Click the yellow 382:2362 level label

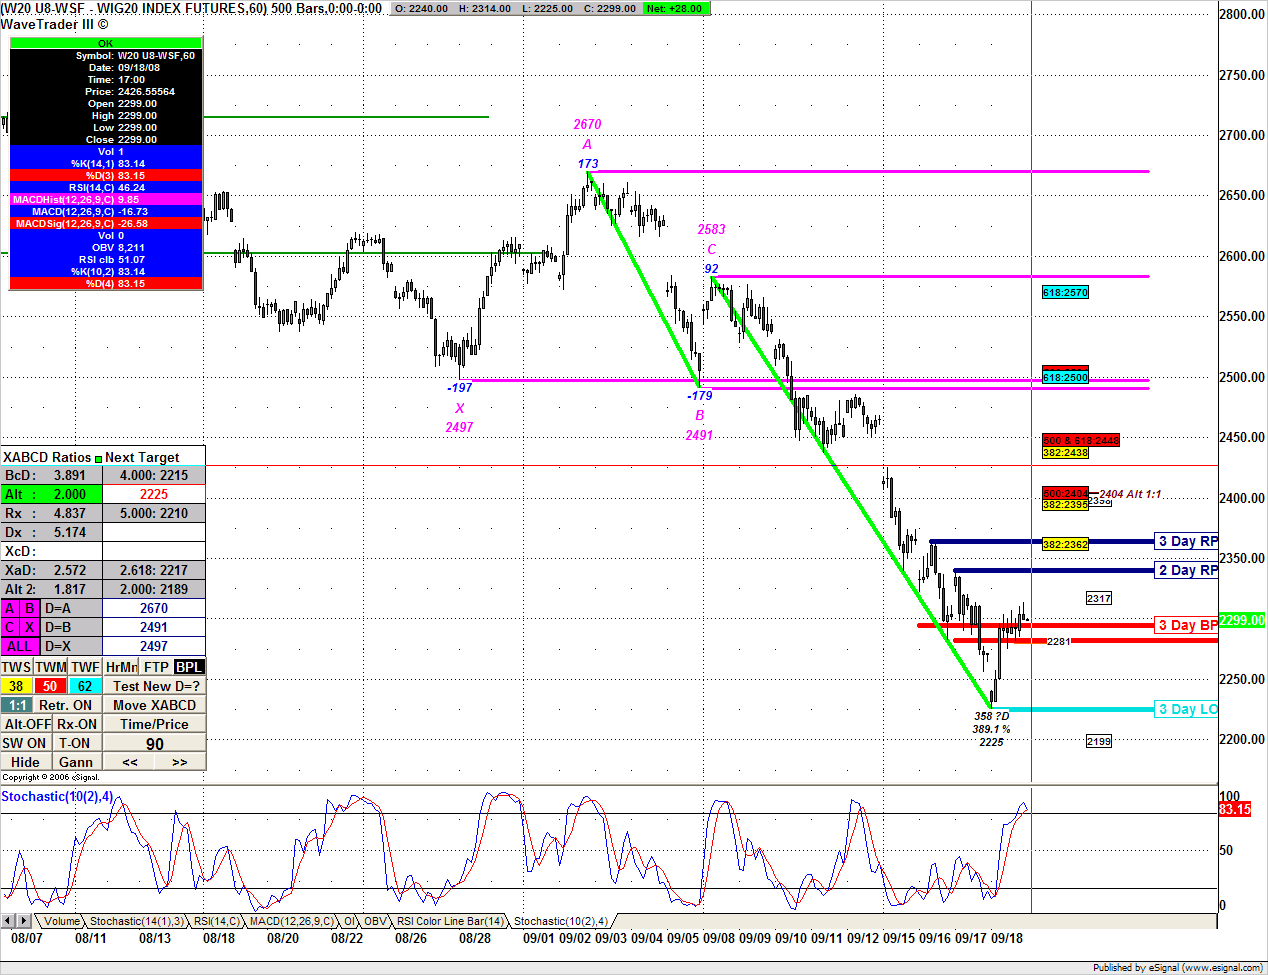[1065, 544]
